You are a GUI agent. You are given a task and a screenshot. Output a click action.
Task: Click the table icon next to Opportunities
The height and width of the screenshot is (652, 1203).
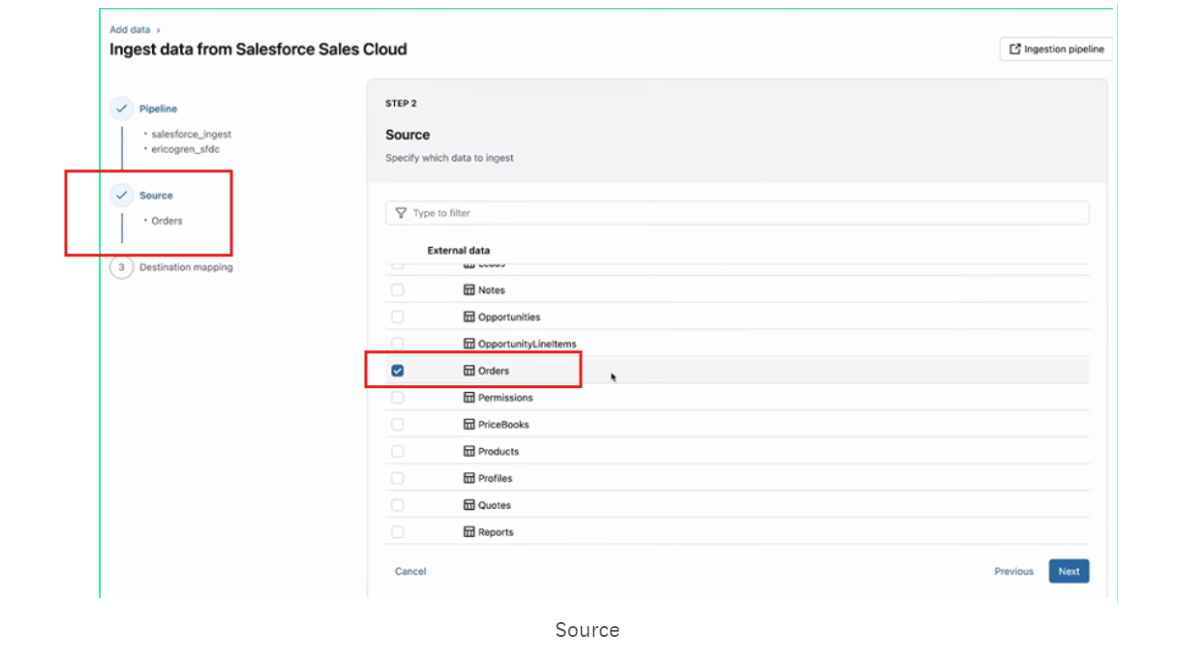click(x=470, y=316)
